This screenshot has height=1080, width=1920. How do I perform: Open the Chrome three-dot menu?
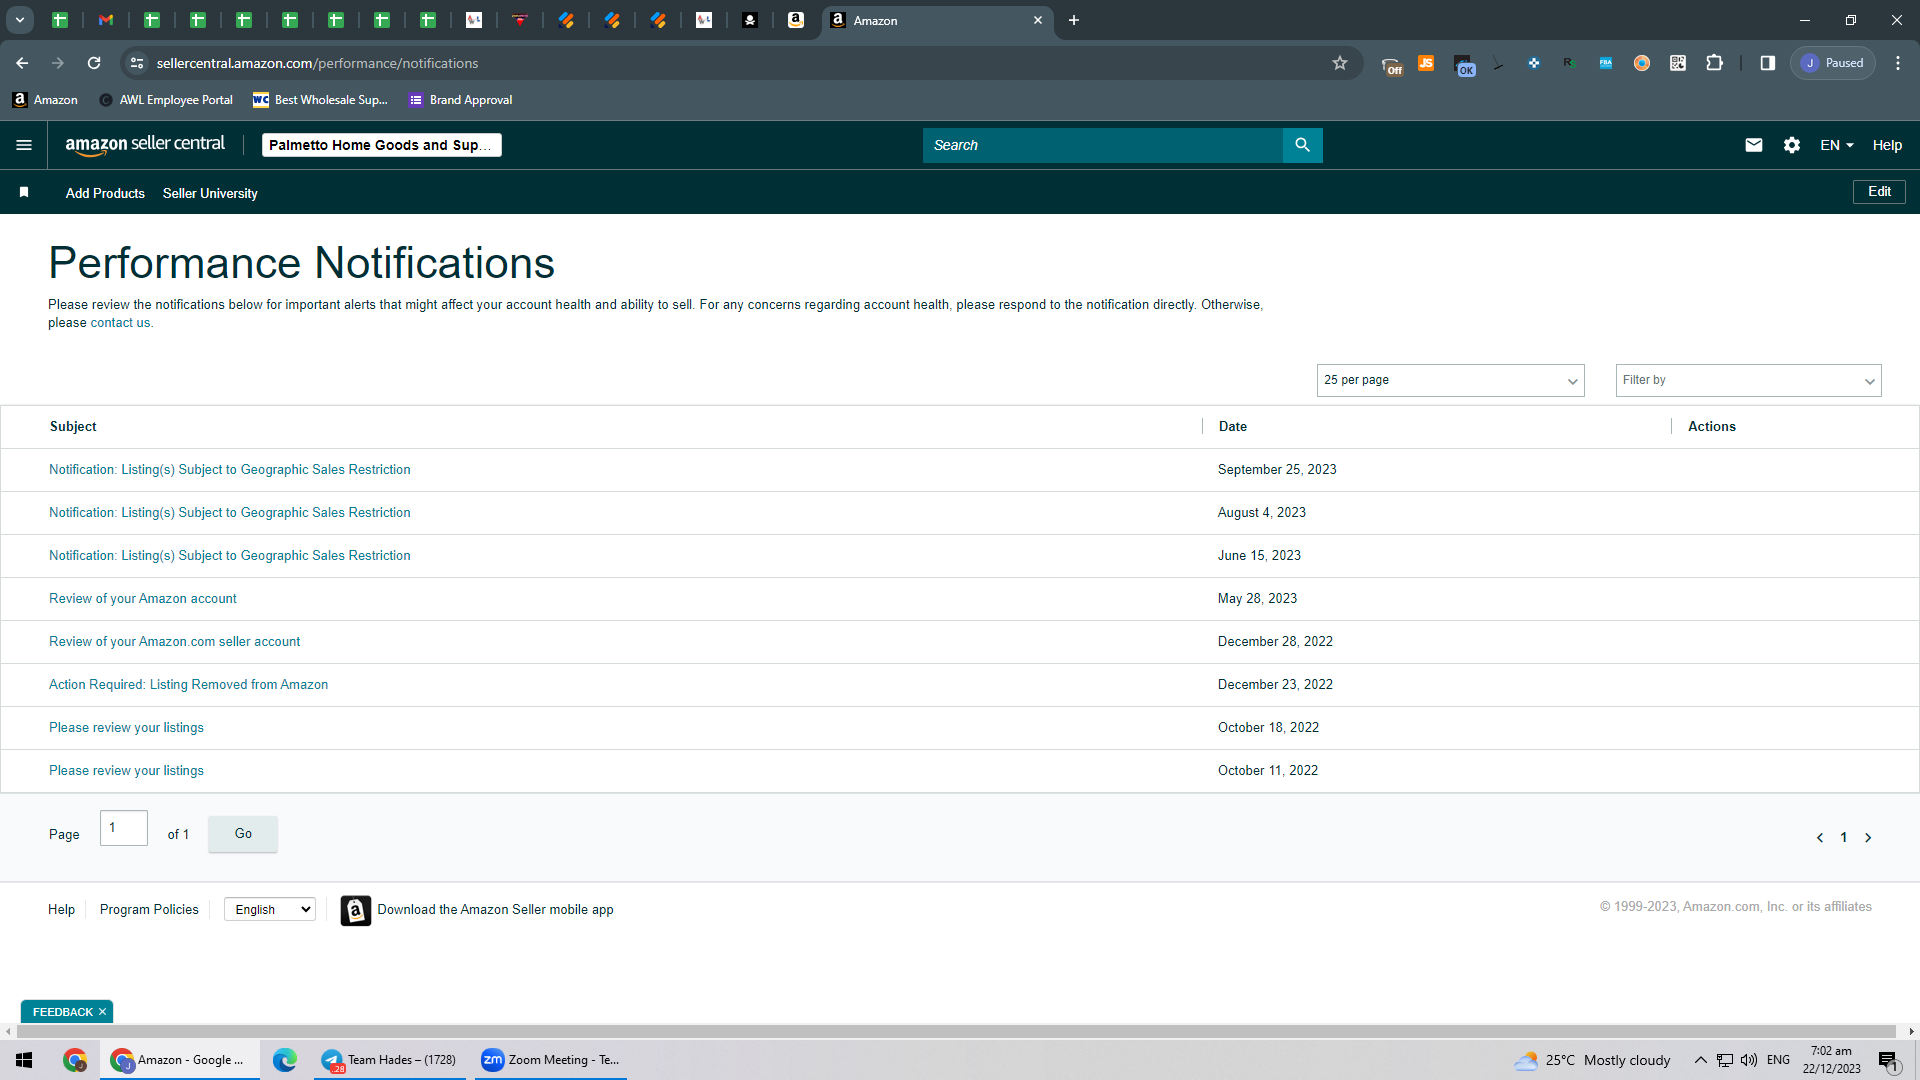pyautogui.click(x=1897, y=63)
